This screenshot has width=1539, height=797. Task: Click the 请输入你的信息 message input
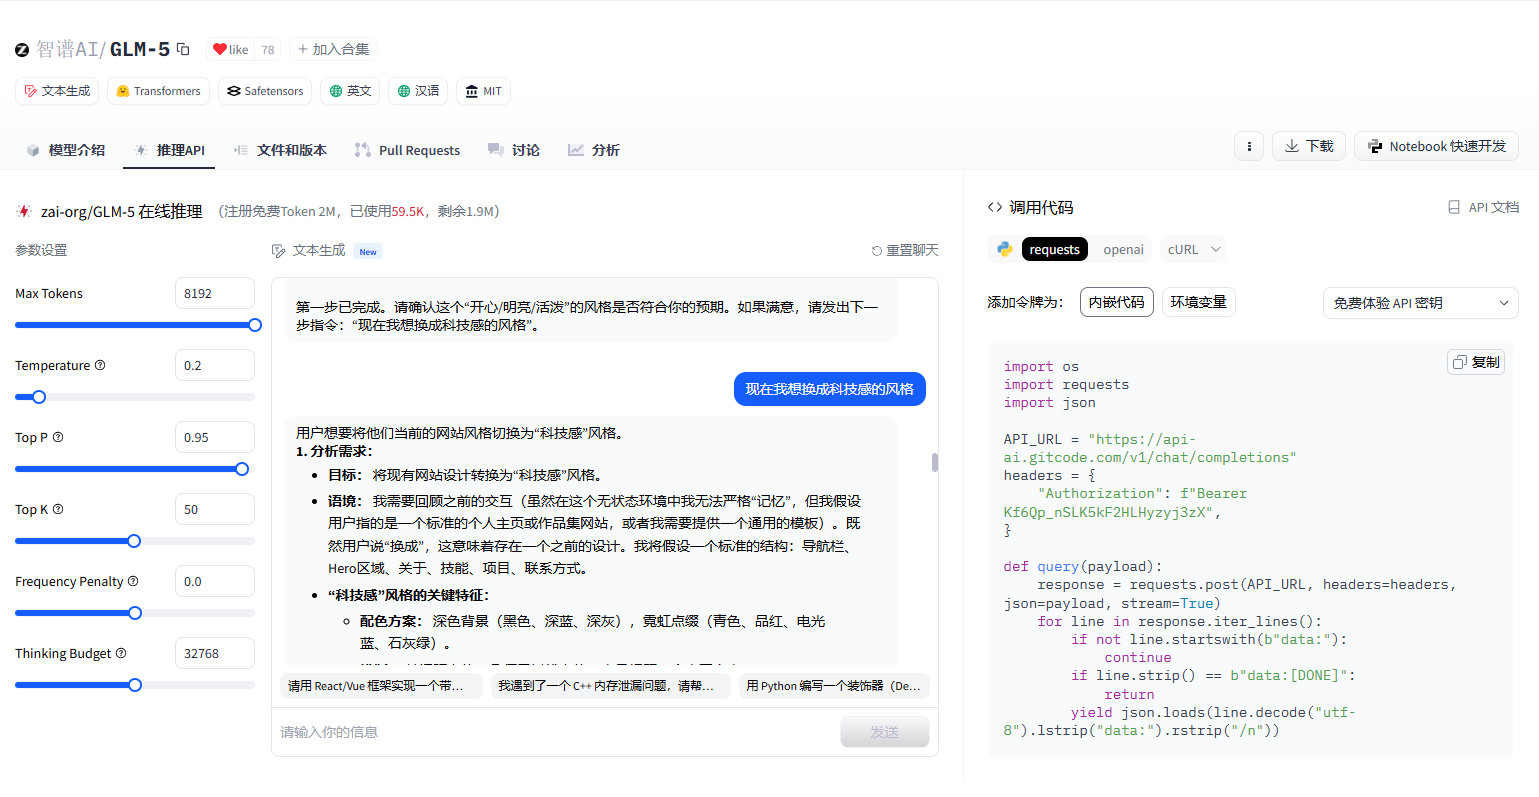(x=555, y=732)
